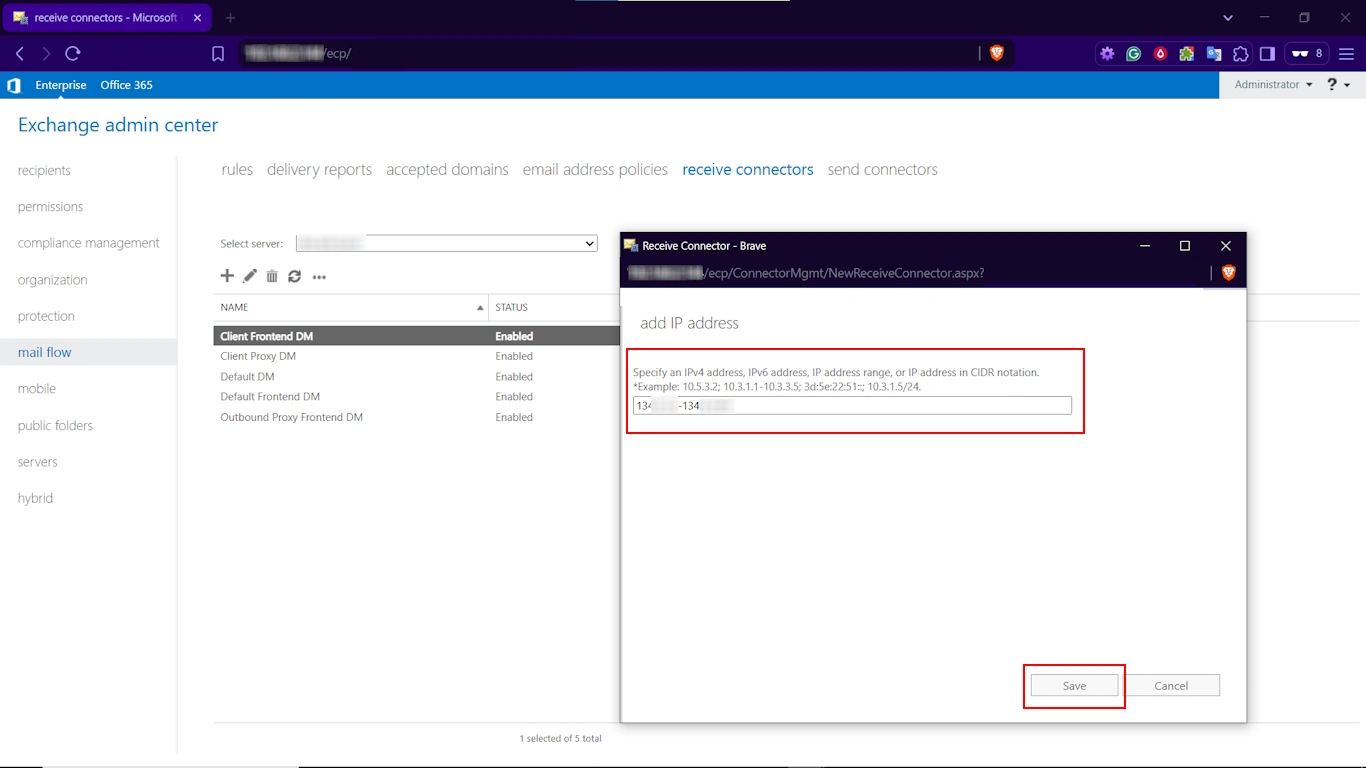The width and height of the screenshot is (1366, 768).
Task: Click the Exchange admin center title
Action: click(x=118, y=125)
